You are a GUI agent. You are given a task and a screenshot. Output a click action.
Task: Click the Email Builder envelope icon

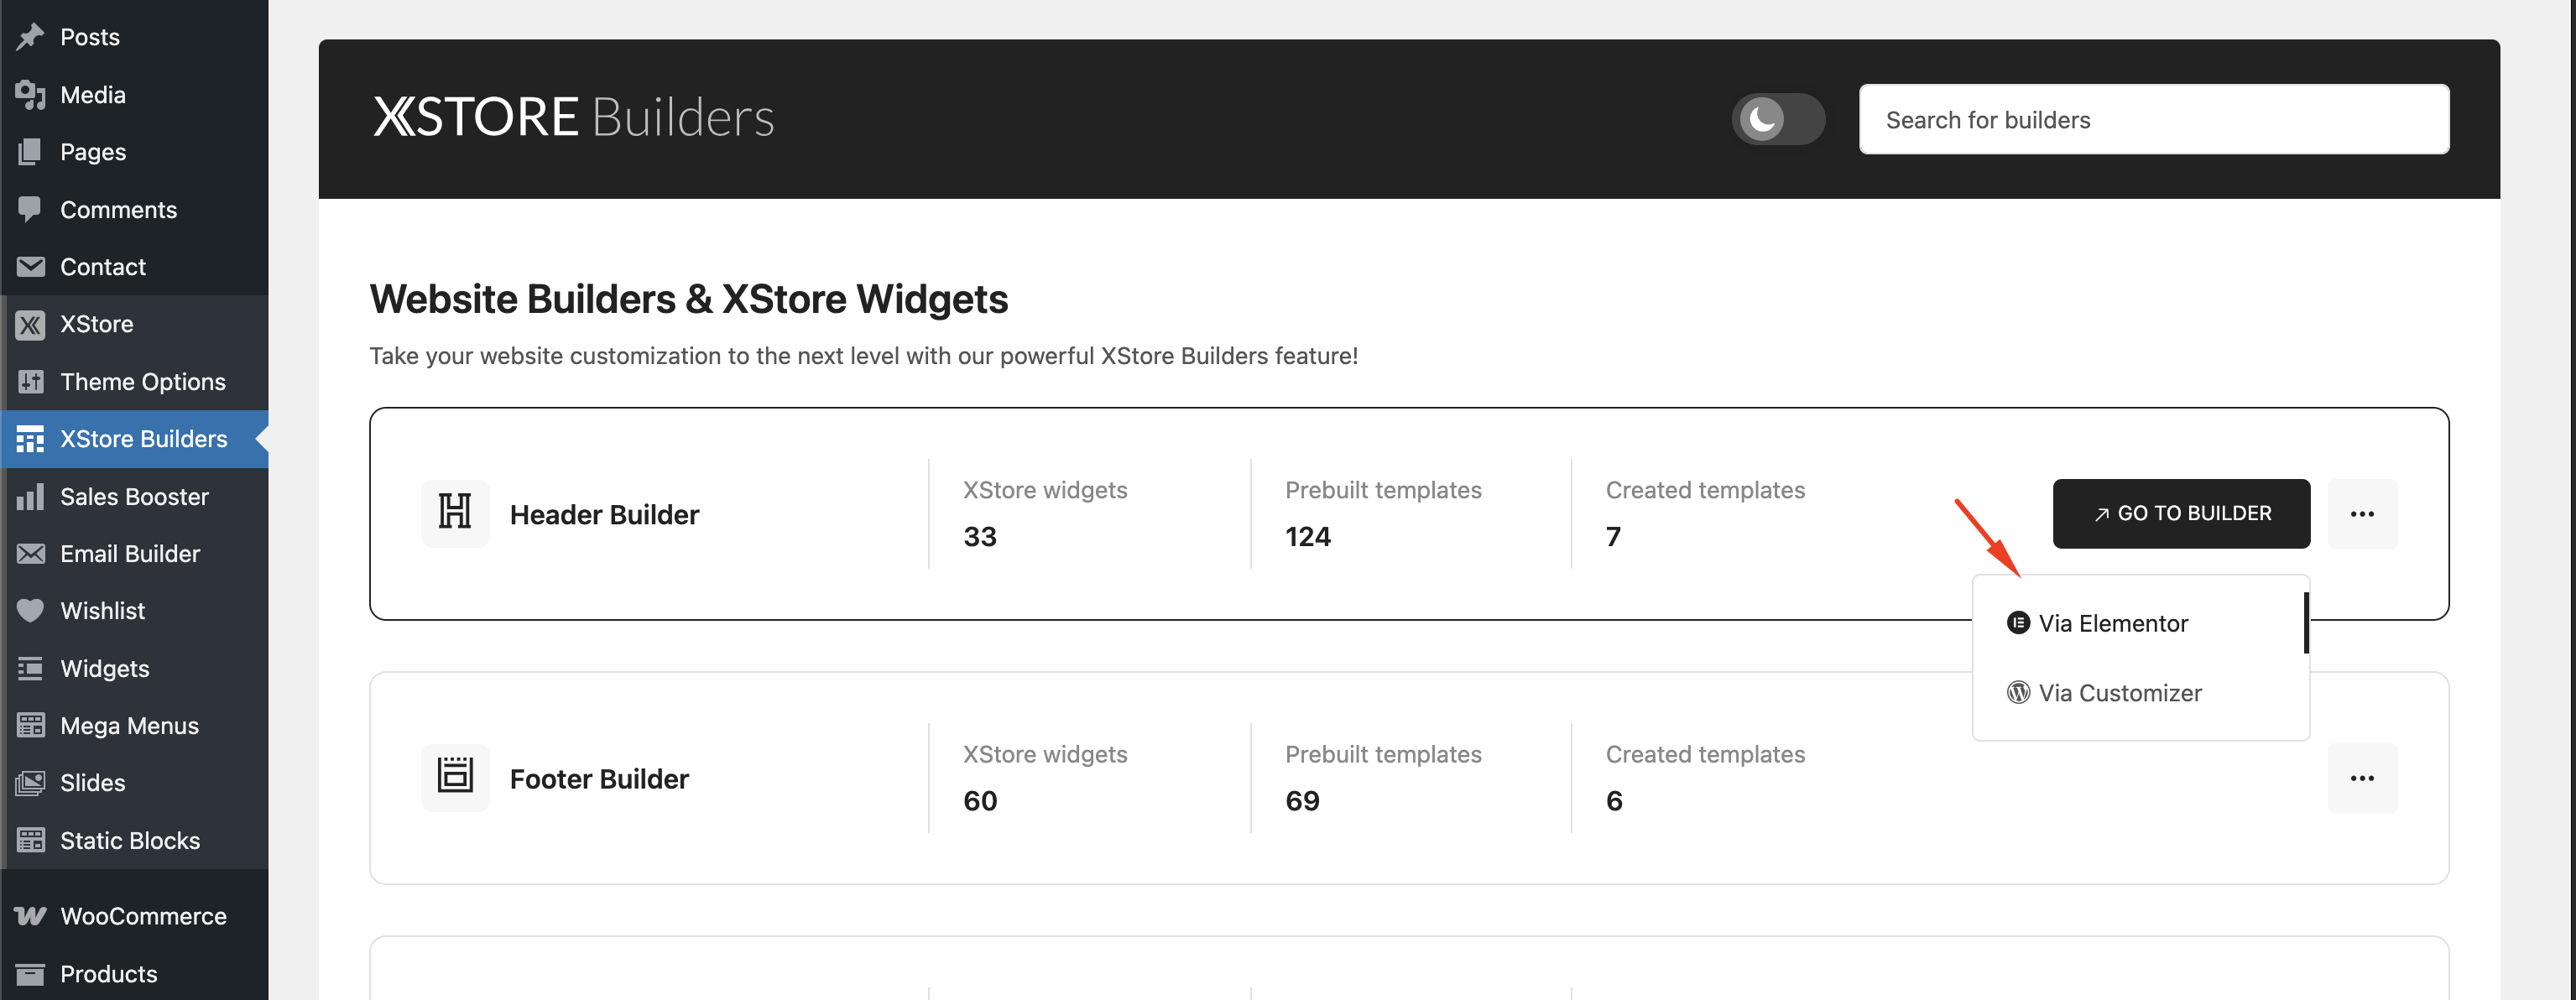(30, 554)
